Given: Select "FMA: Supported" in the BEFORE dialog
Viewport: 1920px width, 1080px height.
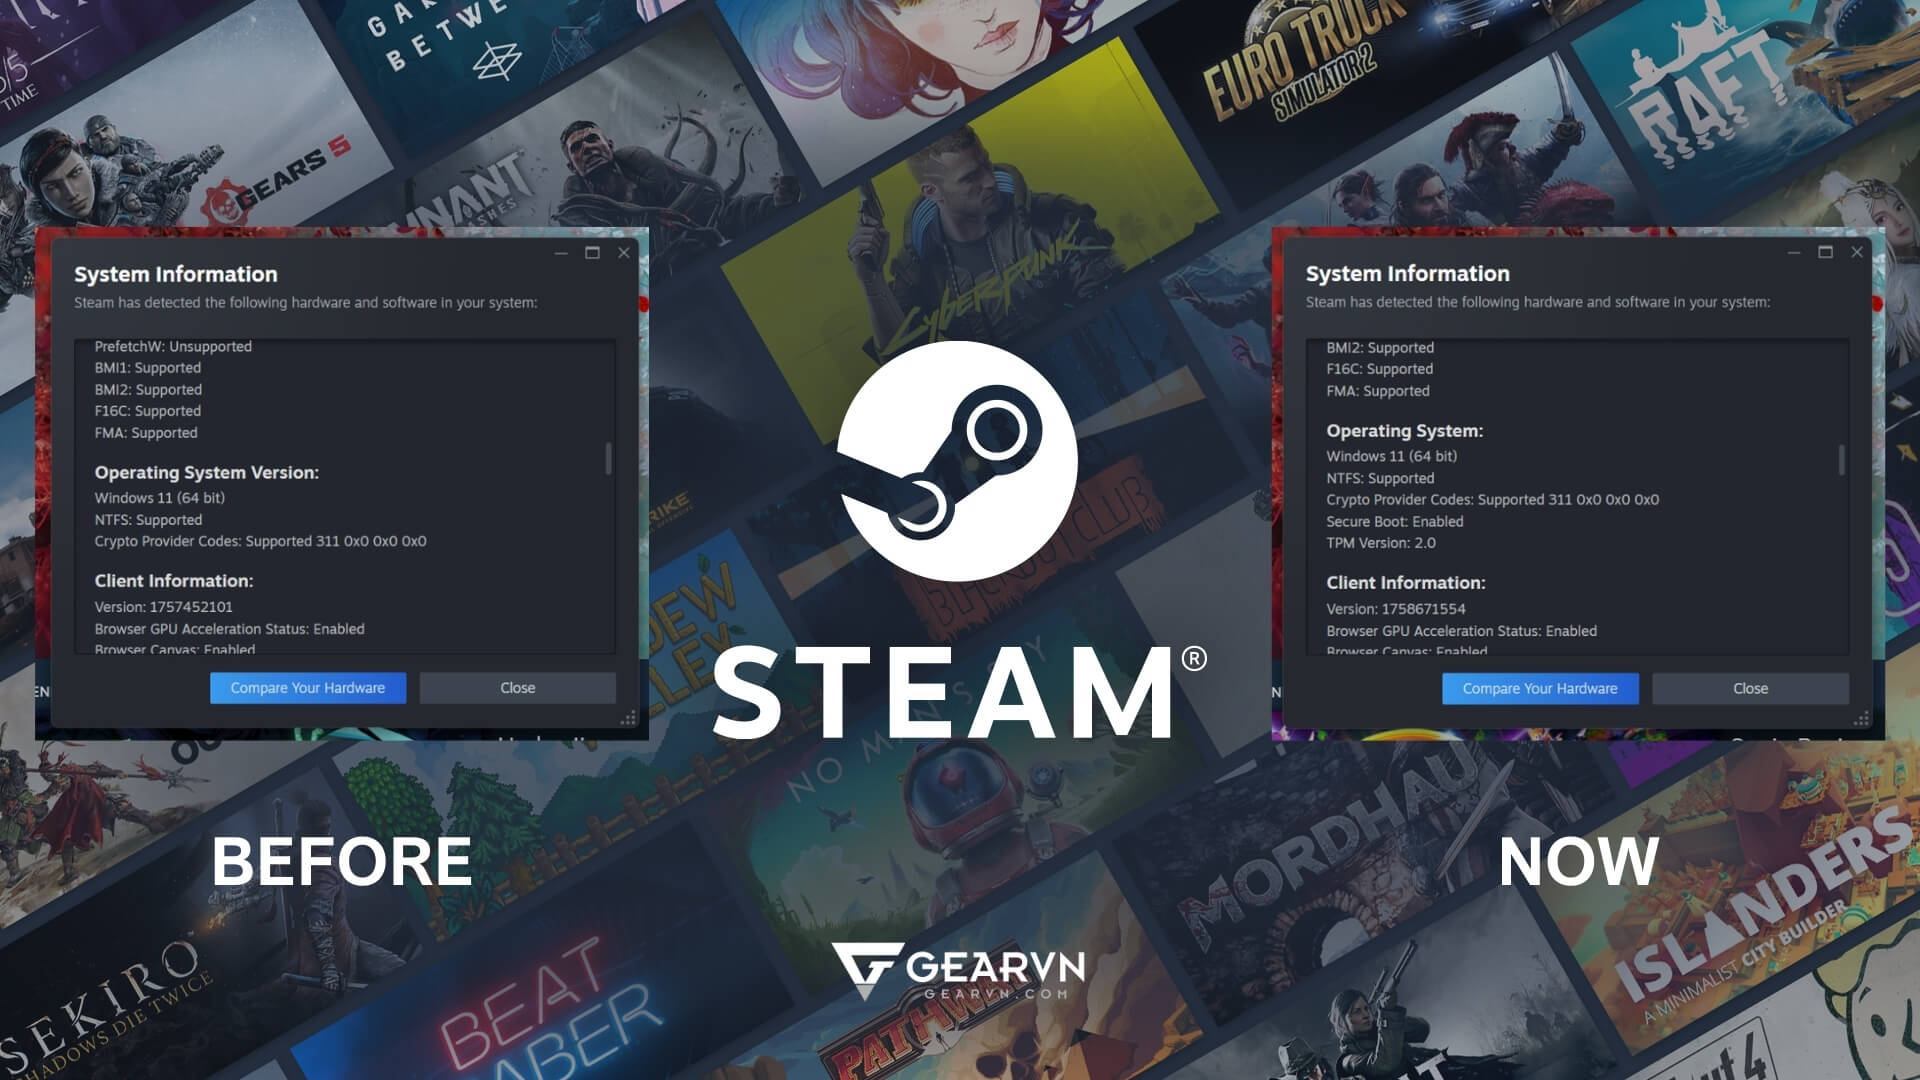Looking at the screenshot, I should coord(146,433).
